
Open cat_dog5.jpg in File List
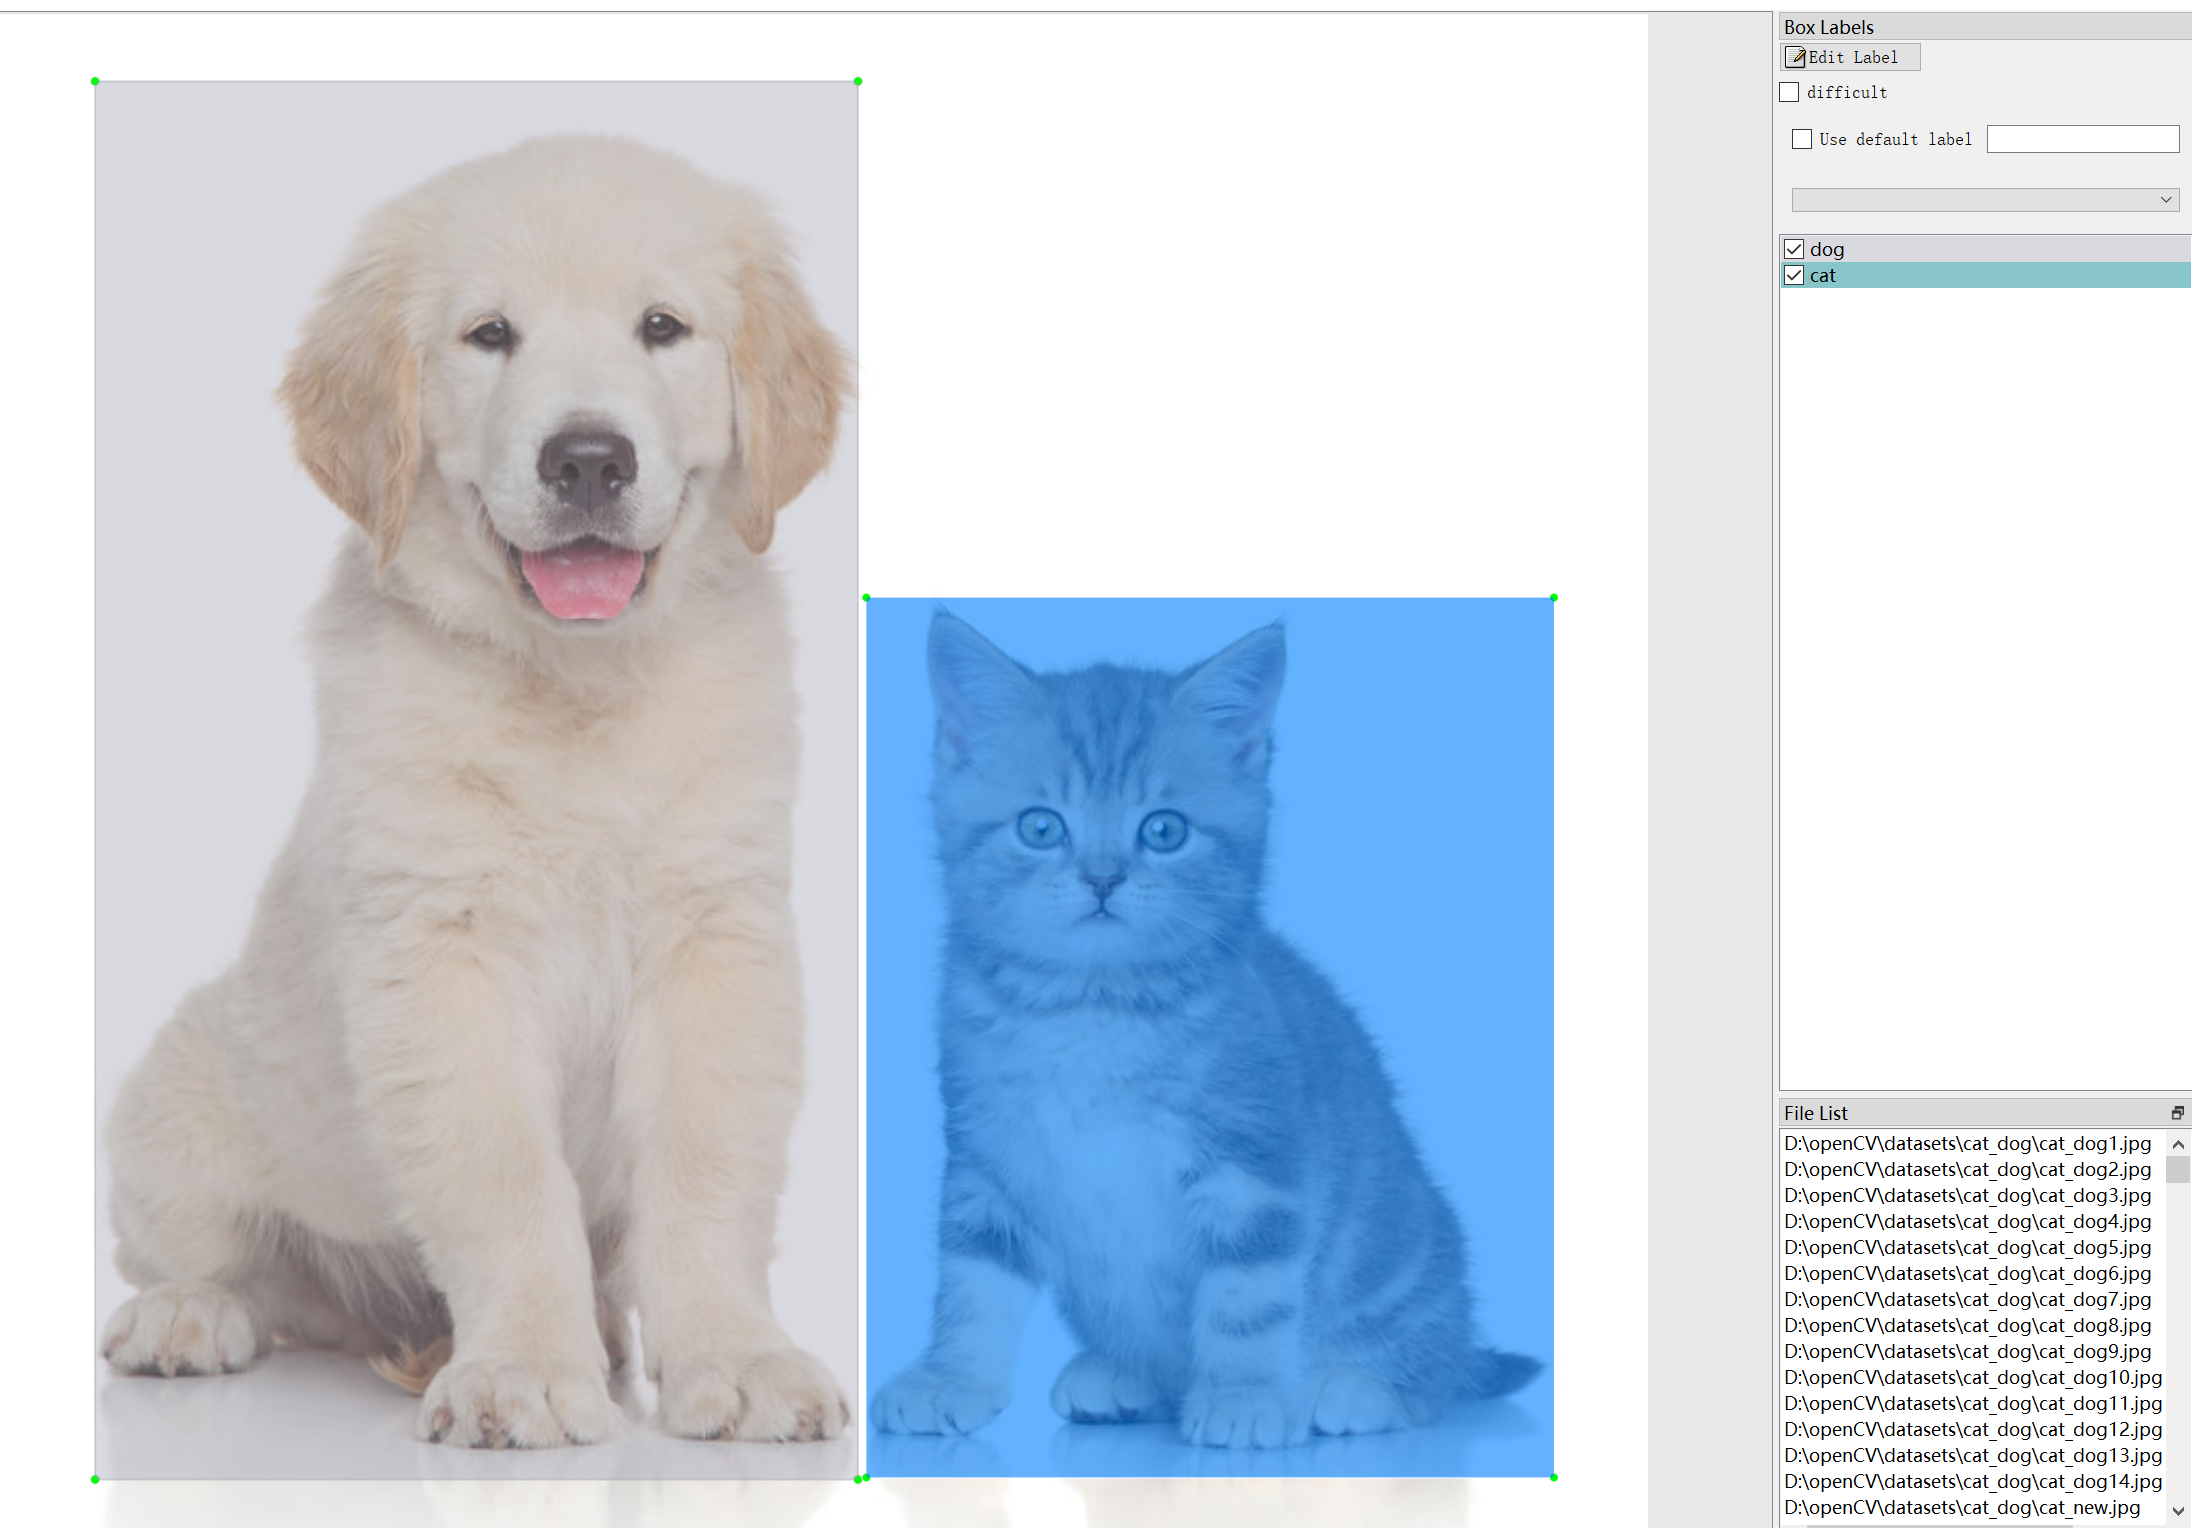tap(1967, 1247)
